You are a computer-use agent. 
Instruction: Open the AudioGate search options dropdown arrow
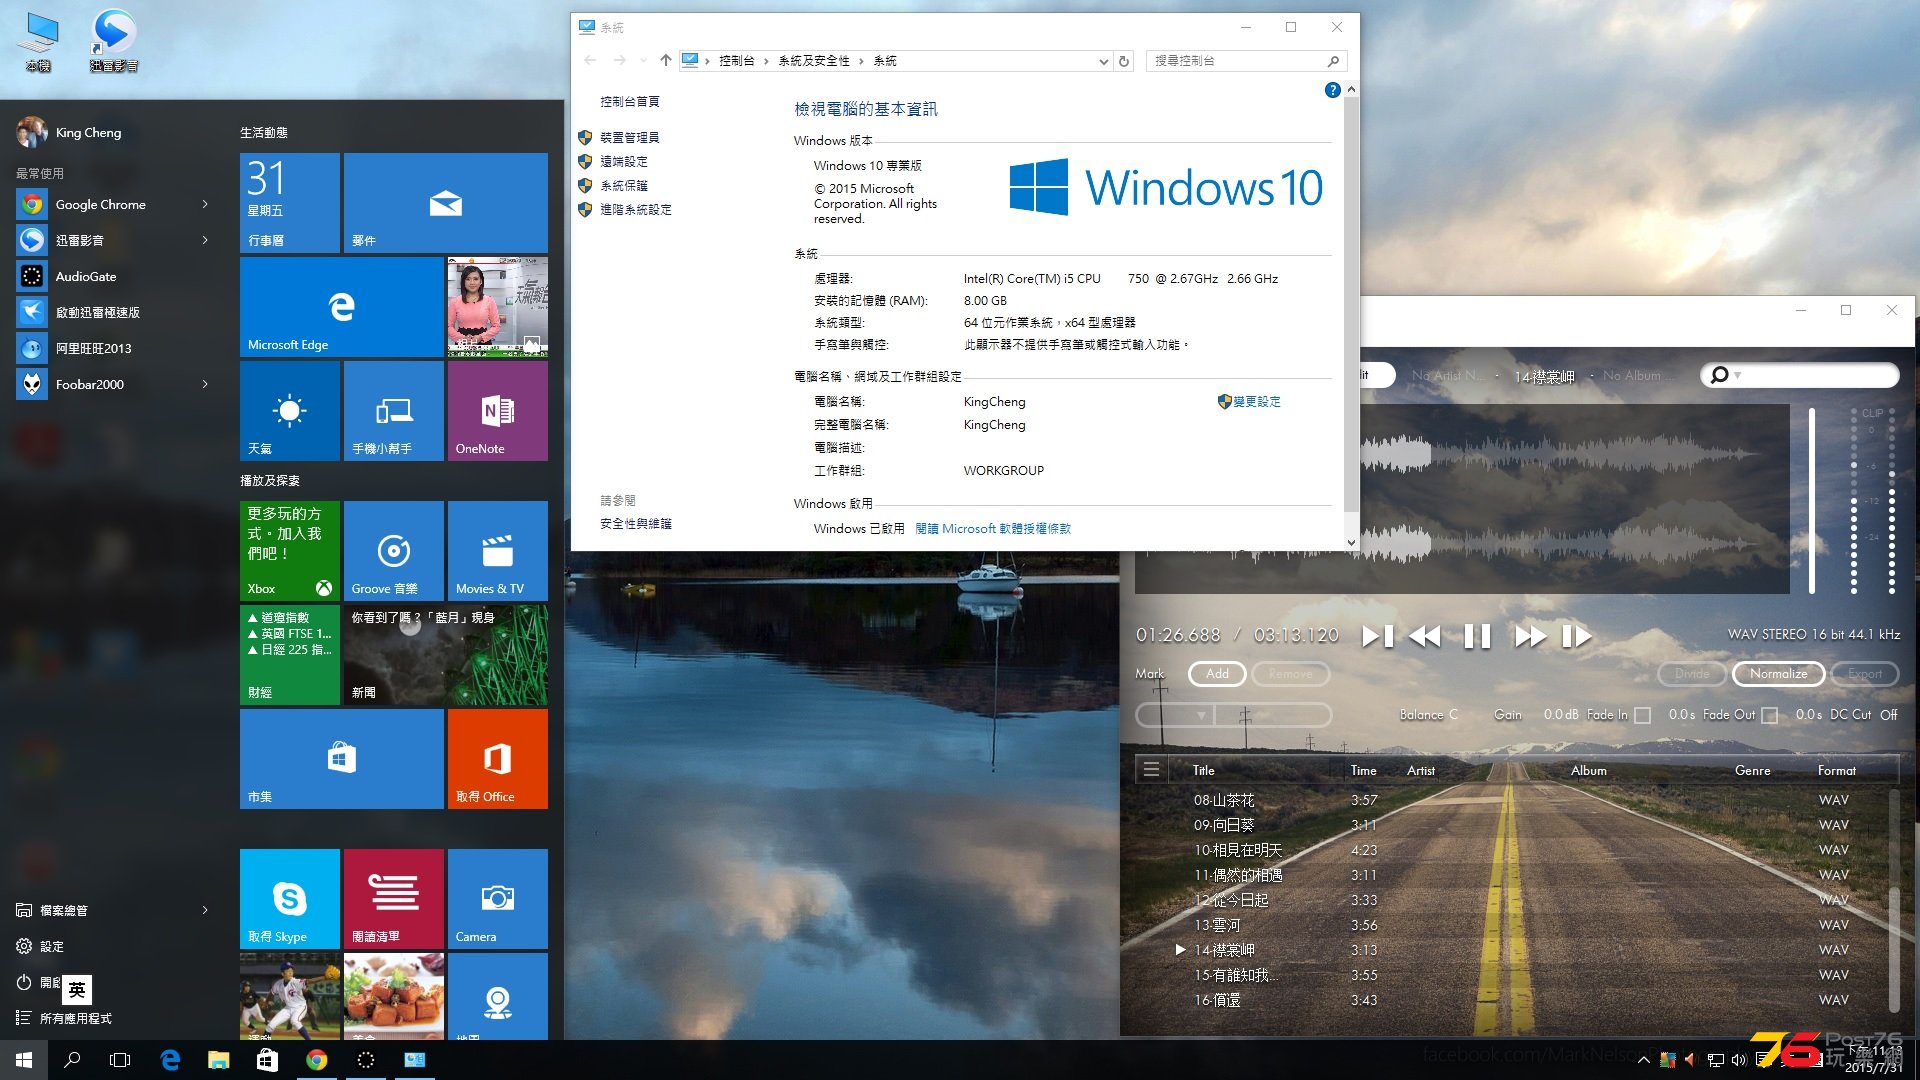click(x=1737, y=375)
